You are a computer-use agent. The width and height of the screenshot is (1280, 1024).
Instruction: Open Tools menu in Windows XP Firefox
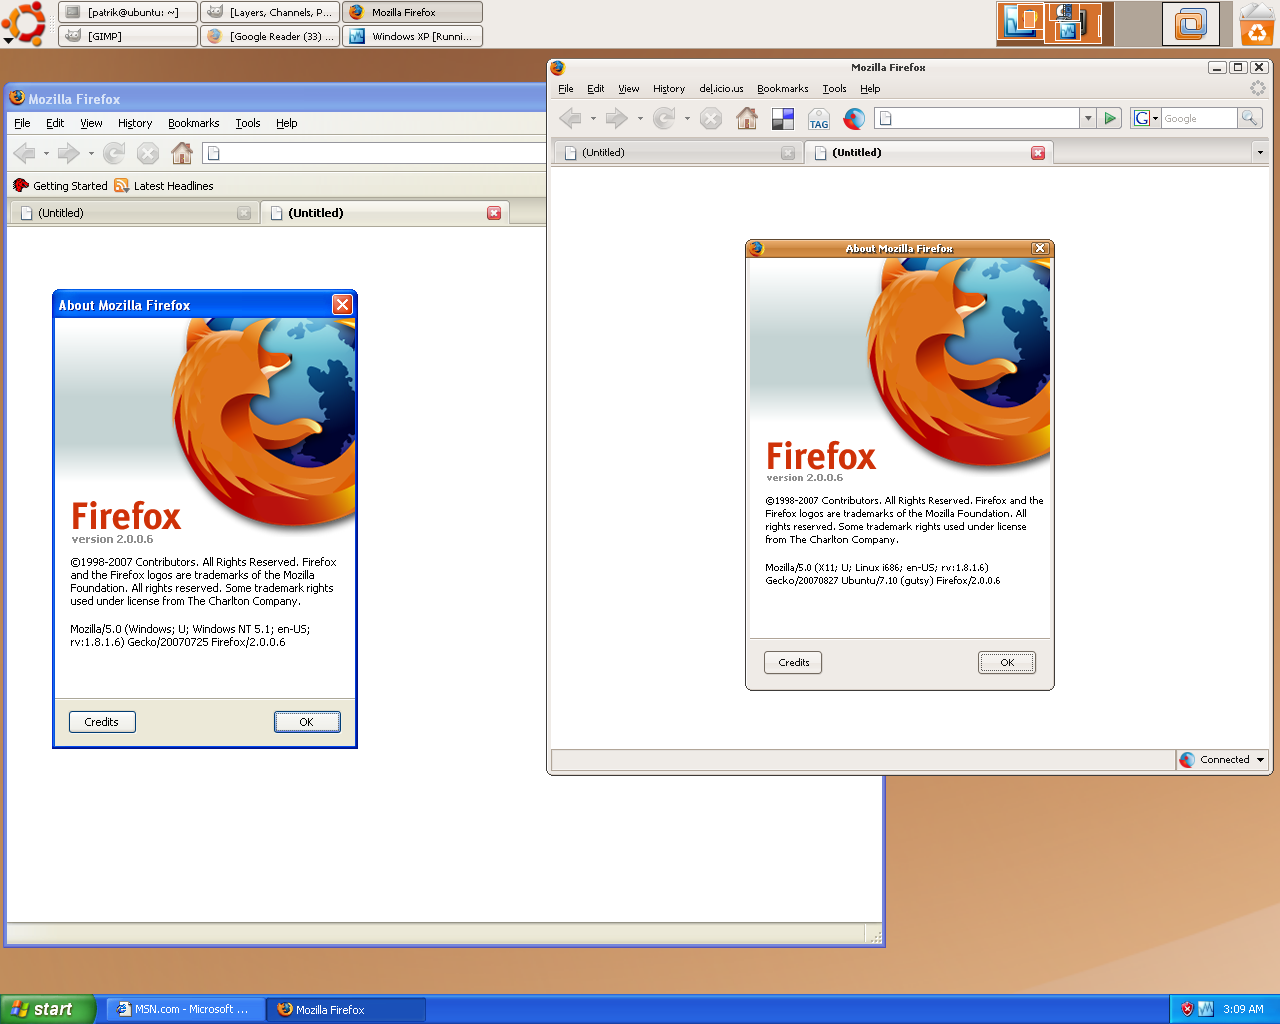coord(248,123)
